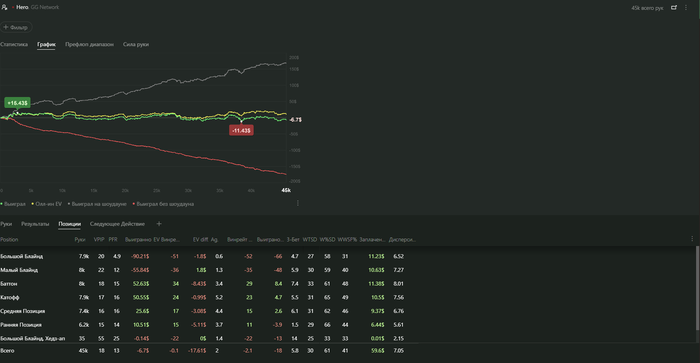Toggle the Олл-ин EV legend item
Screen dimensions: 700x363
(46, 204)
